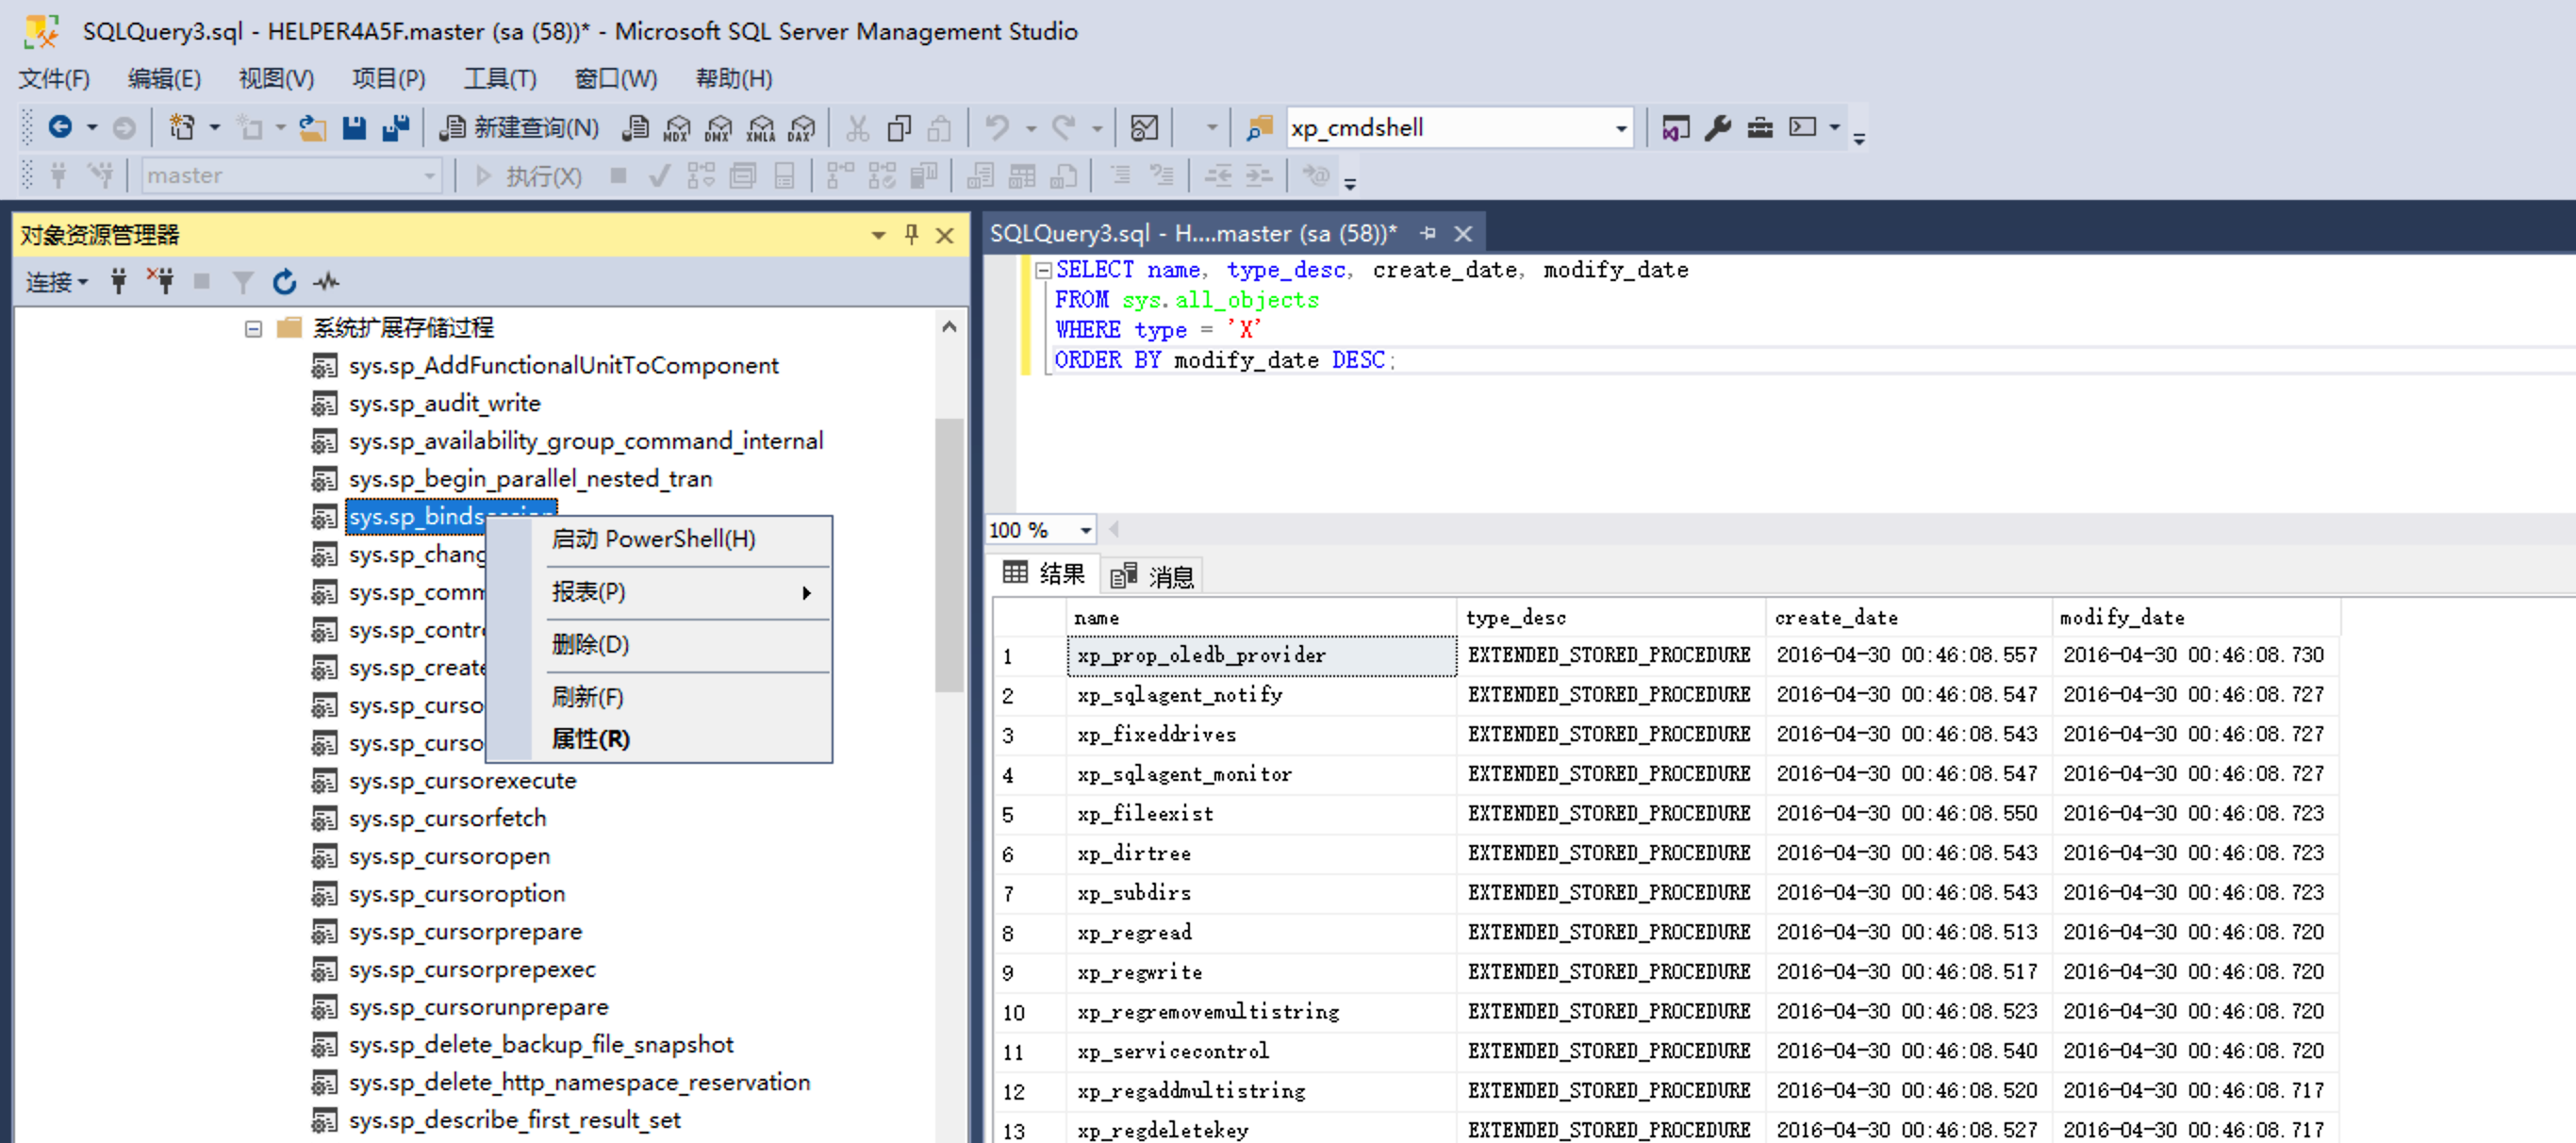Click the Save All floppy icon

(x=396, y=128)
